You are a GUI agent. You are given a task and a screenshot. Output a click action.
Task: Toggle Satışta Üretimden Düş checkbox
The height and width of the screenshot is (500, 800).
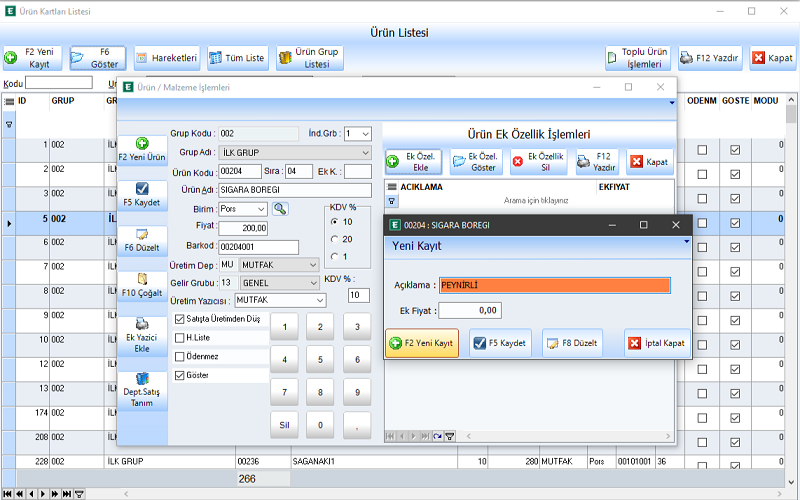click(x=180, y=319)
